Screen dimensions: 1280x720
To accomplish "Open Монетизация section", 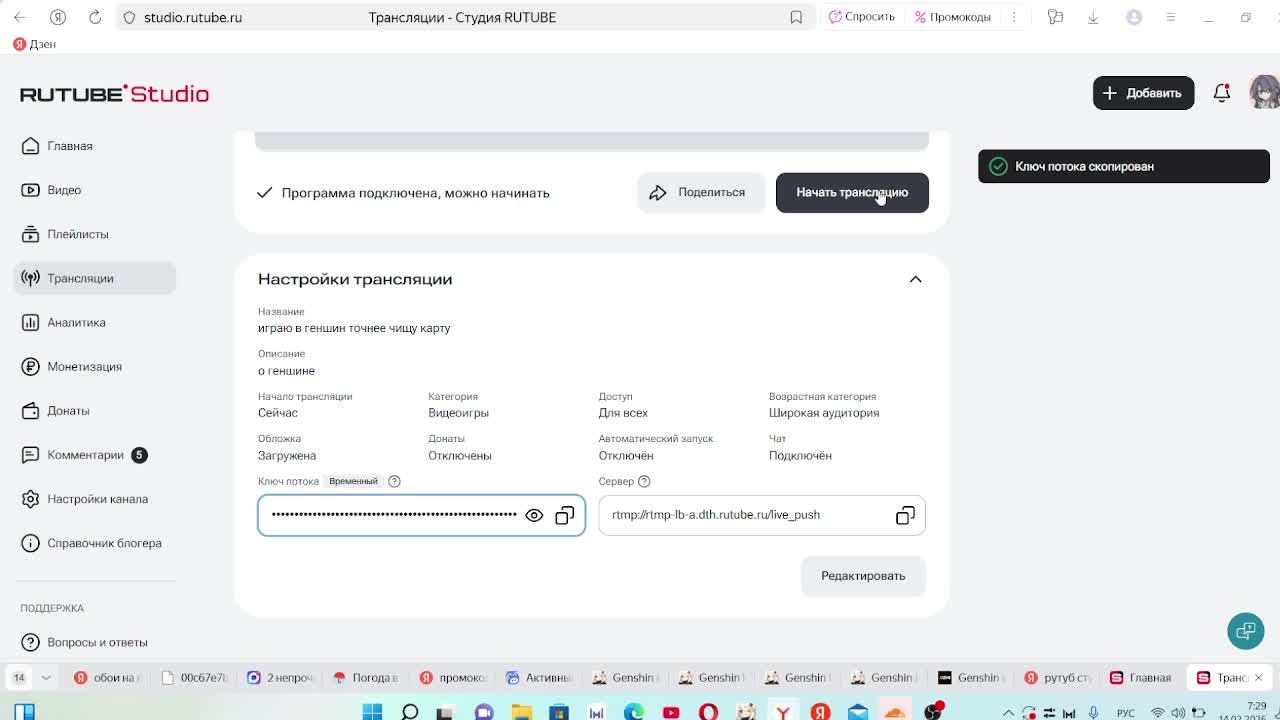I will click(x=95, y=366).
